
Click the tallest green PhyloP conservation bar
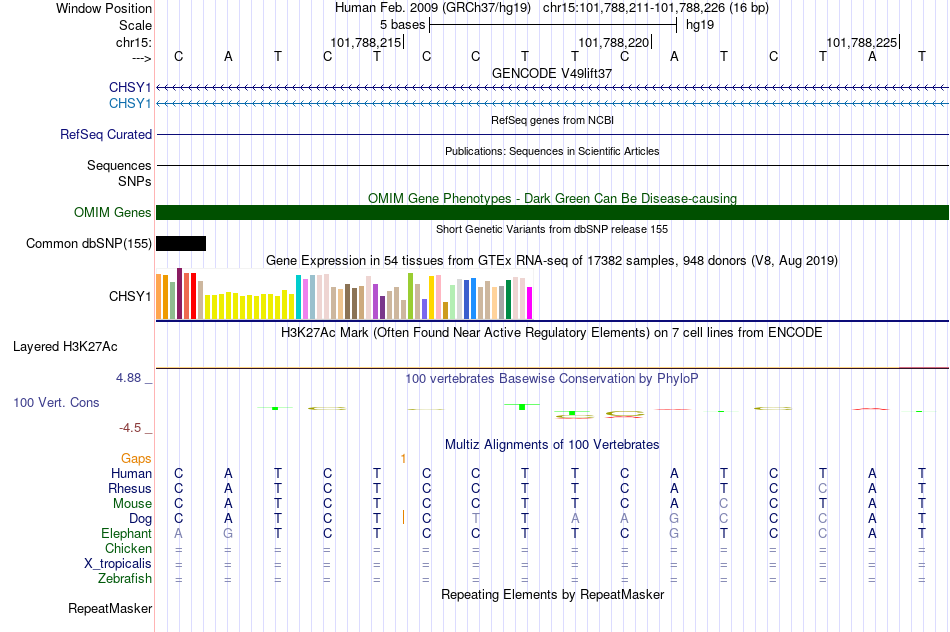[x=522, y=407]
